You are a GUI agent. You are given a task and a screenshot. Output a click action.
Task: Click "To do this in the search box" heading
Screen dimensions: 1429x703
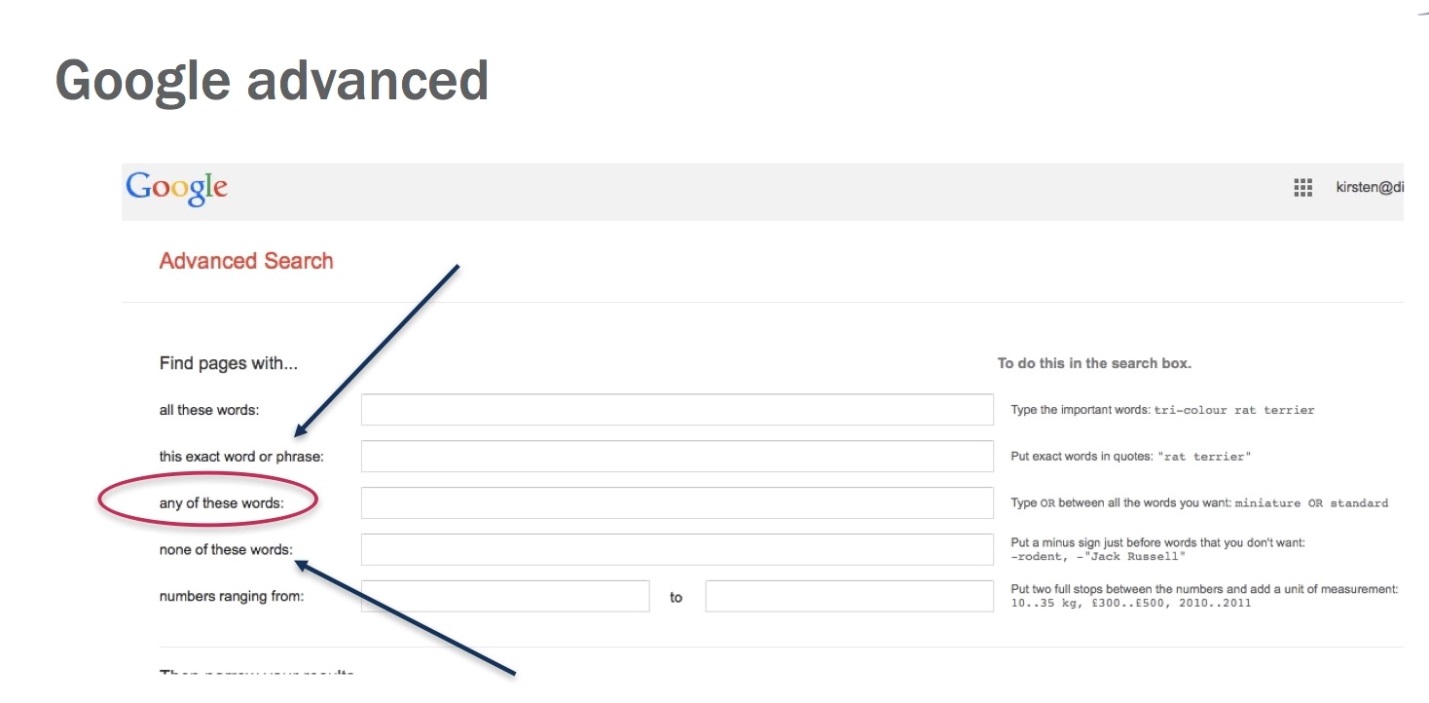1094,364
